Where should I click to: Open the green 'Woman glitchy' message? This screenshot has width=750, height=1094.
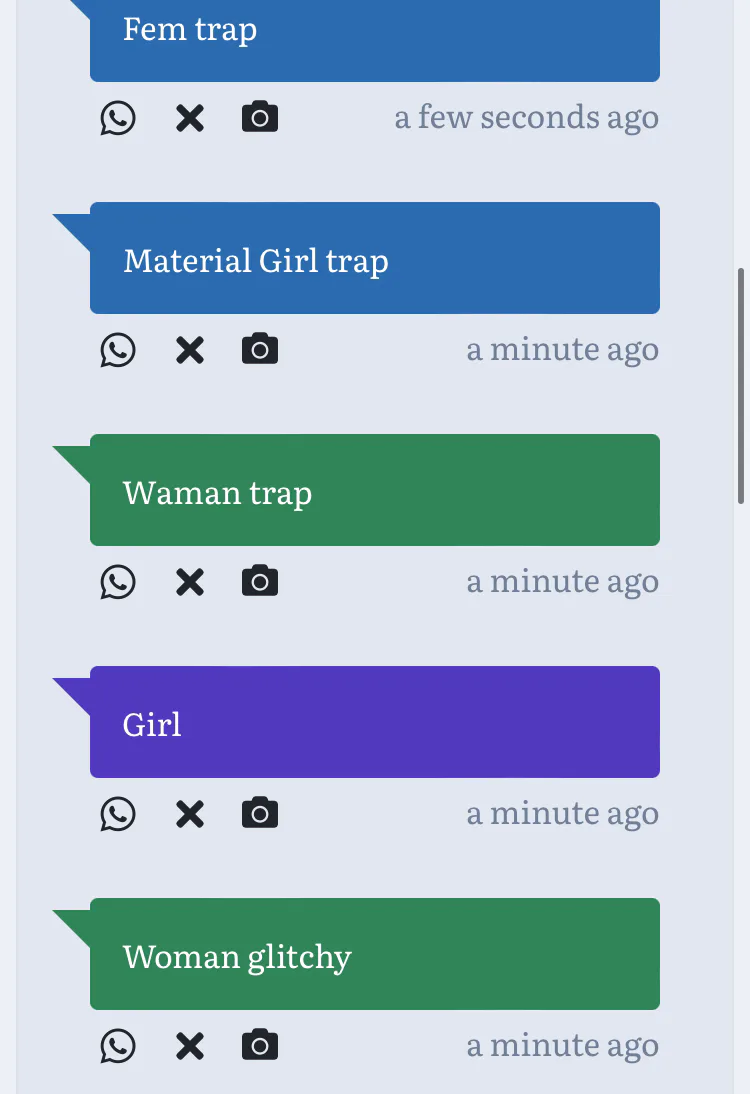374,954
